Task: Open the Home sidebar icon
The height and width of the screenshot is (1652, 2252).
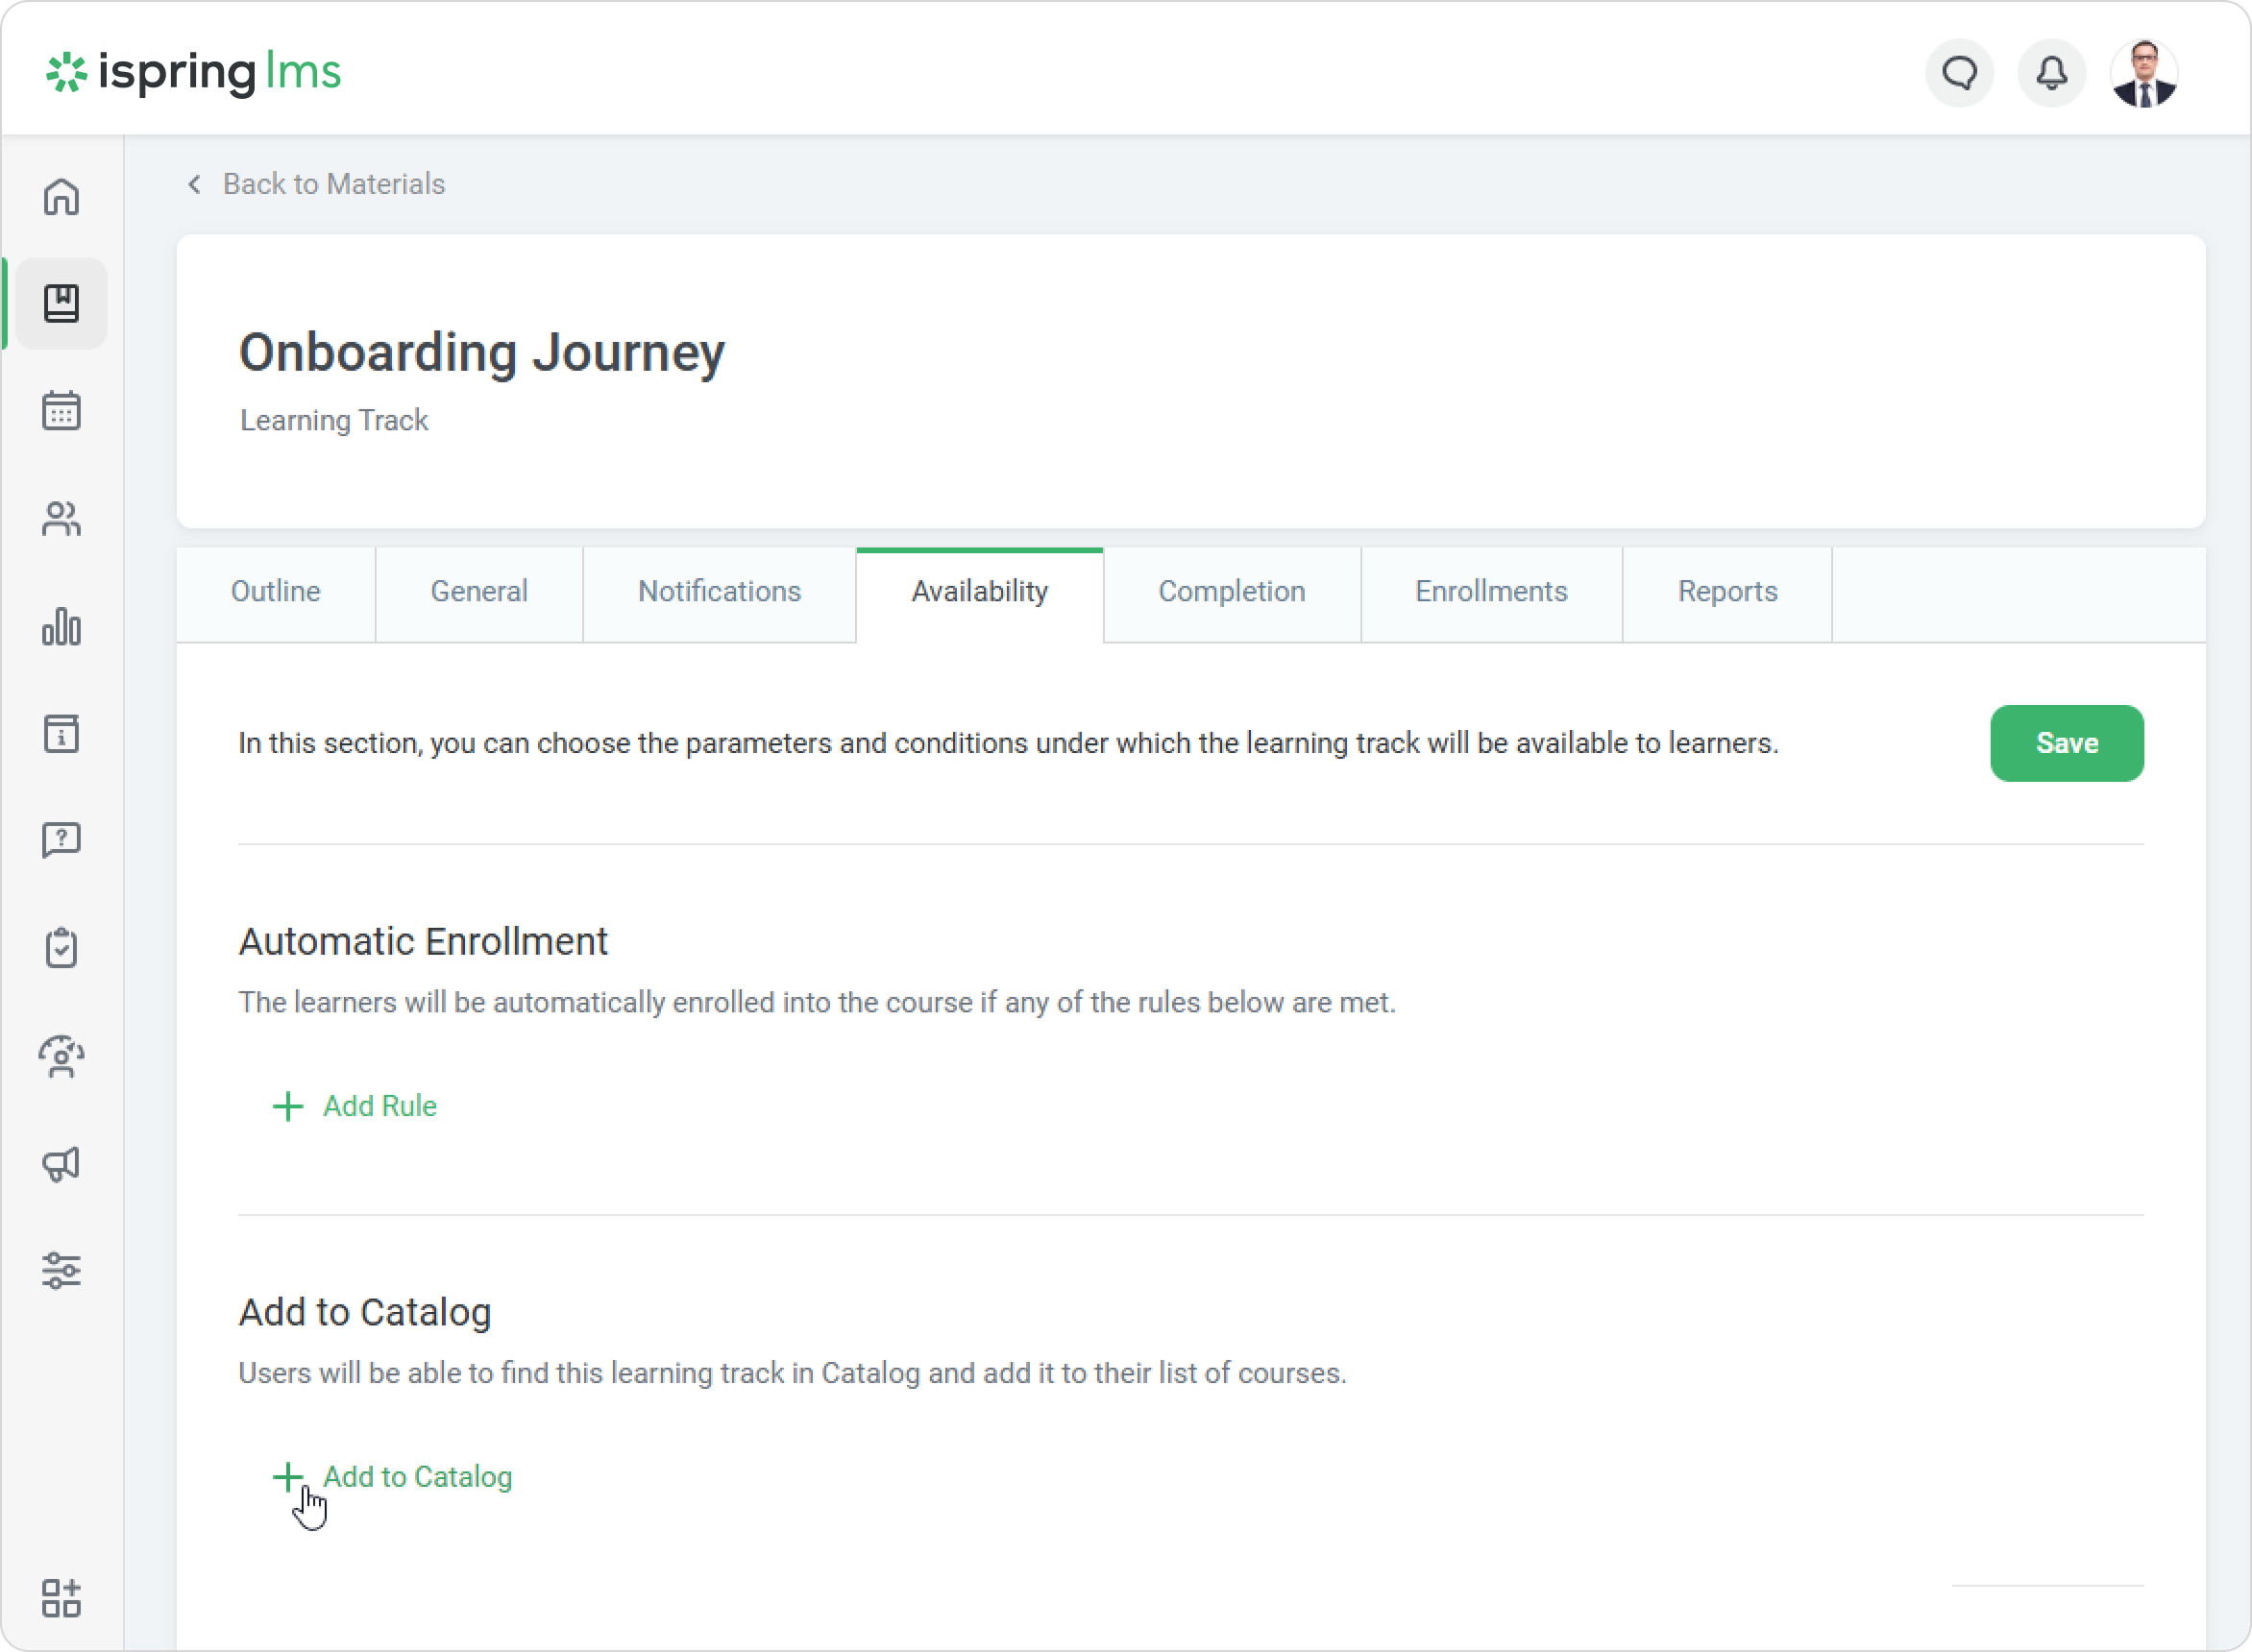Action: click(x=61, y=197)
